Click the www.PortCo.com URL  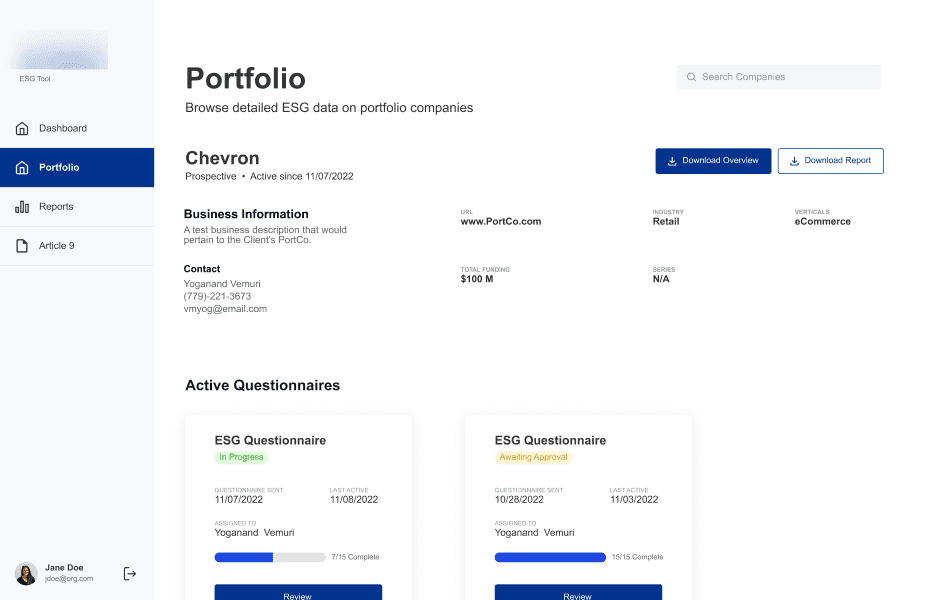click(501, 222)
